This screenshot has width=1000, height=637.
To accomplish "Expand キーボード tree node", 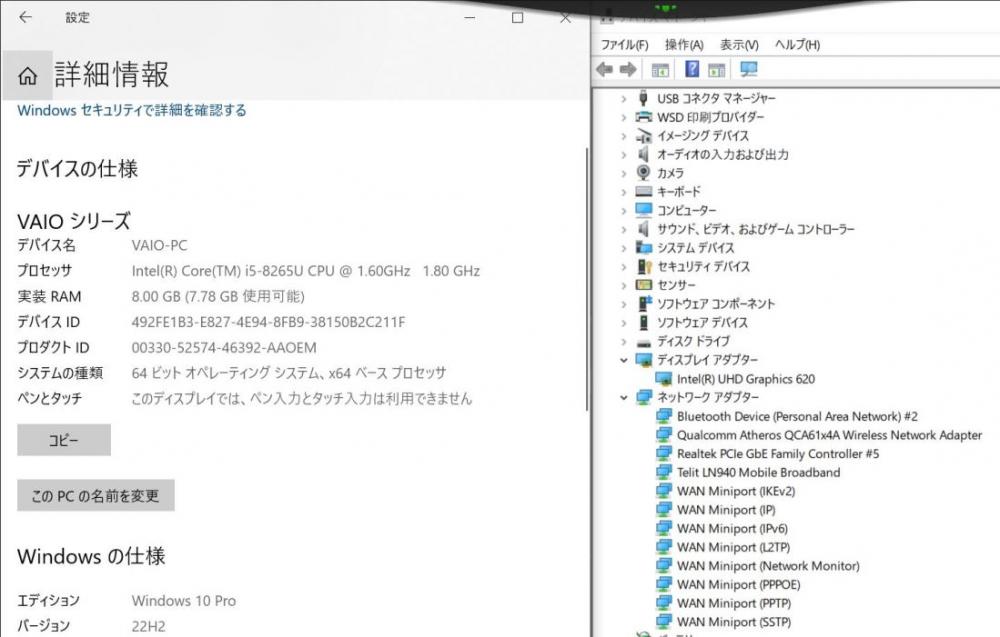I will (x=624, y=192).
